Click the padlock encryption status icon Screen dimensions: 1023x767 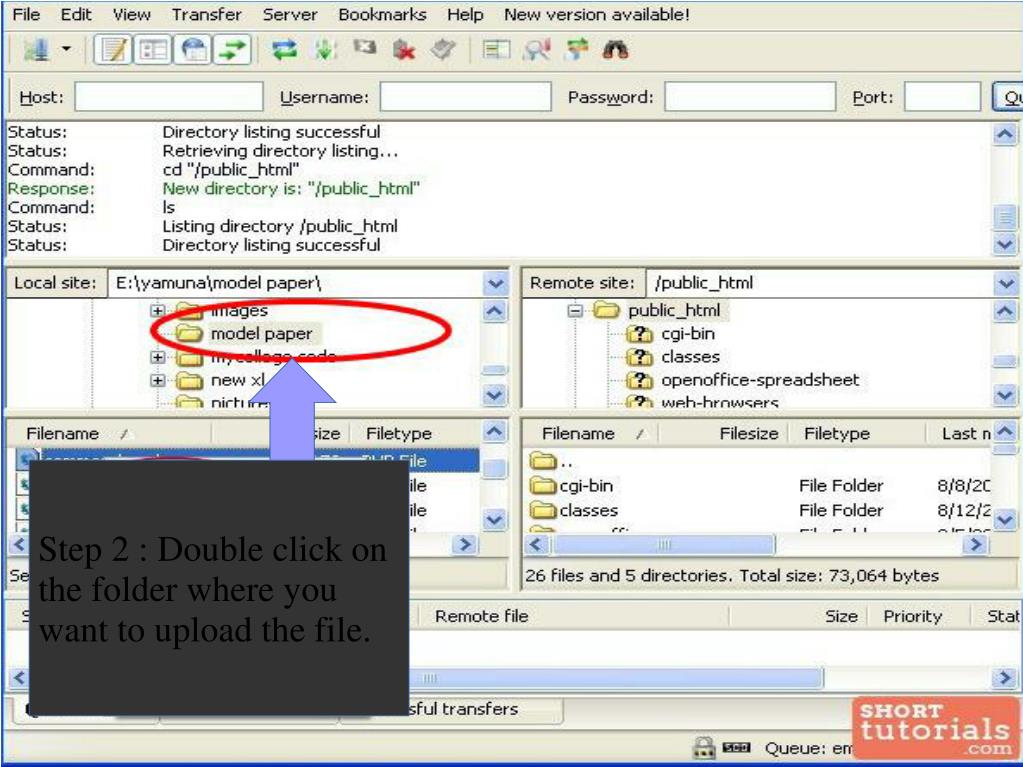coord(704,748)
